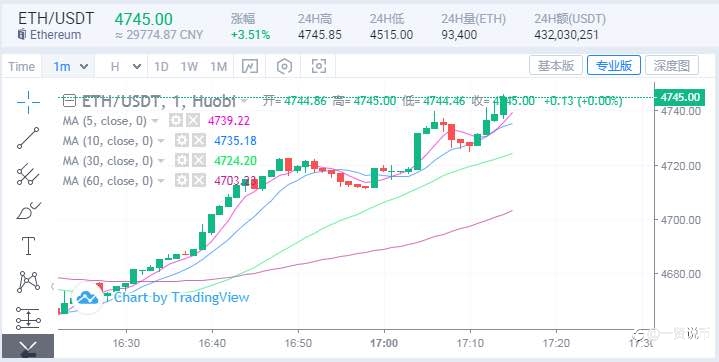This screenshot has width=719, height=362.
Task: Click the 4700.00 price axis label
Action: (x=681, y=220)
